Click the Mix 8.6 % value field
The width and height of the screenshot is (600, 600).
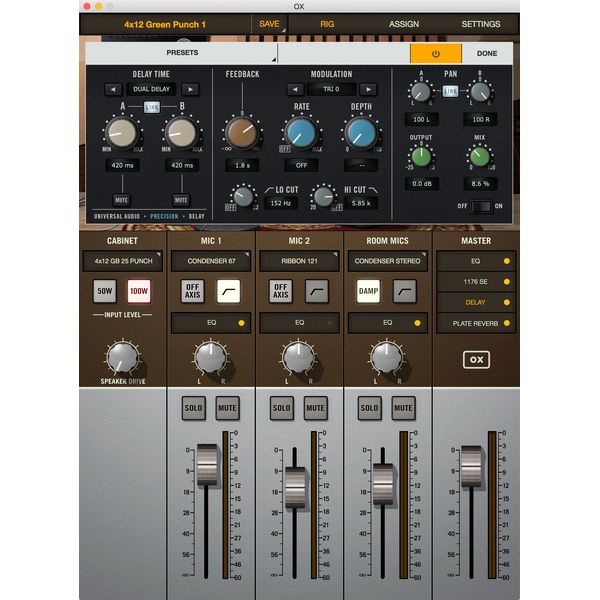[480, 184]
